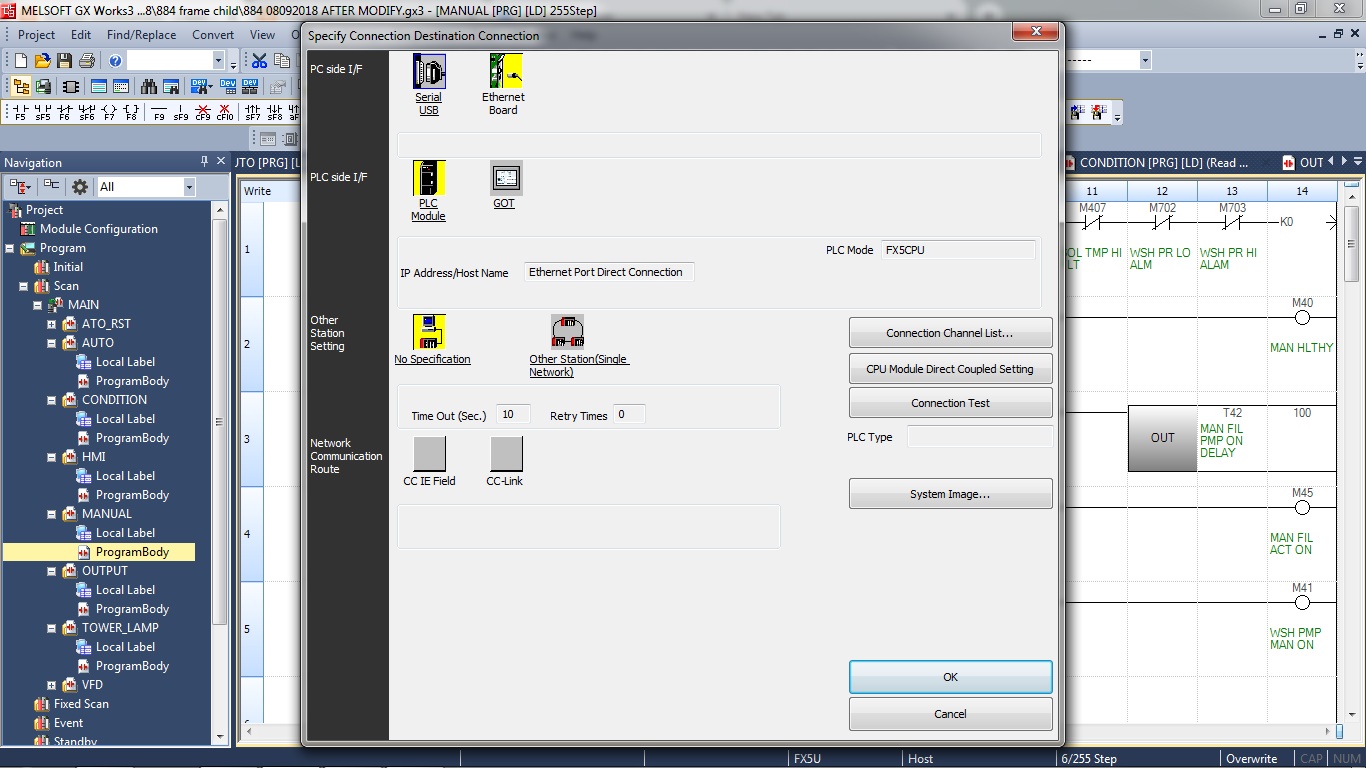
Task: Pick CC IE Field communication route
Action: (x=428, y=455)
